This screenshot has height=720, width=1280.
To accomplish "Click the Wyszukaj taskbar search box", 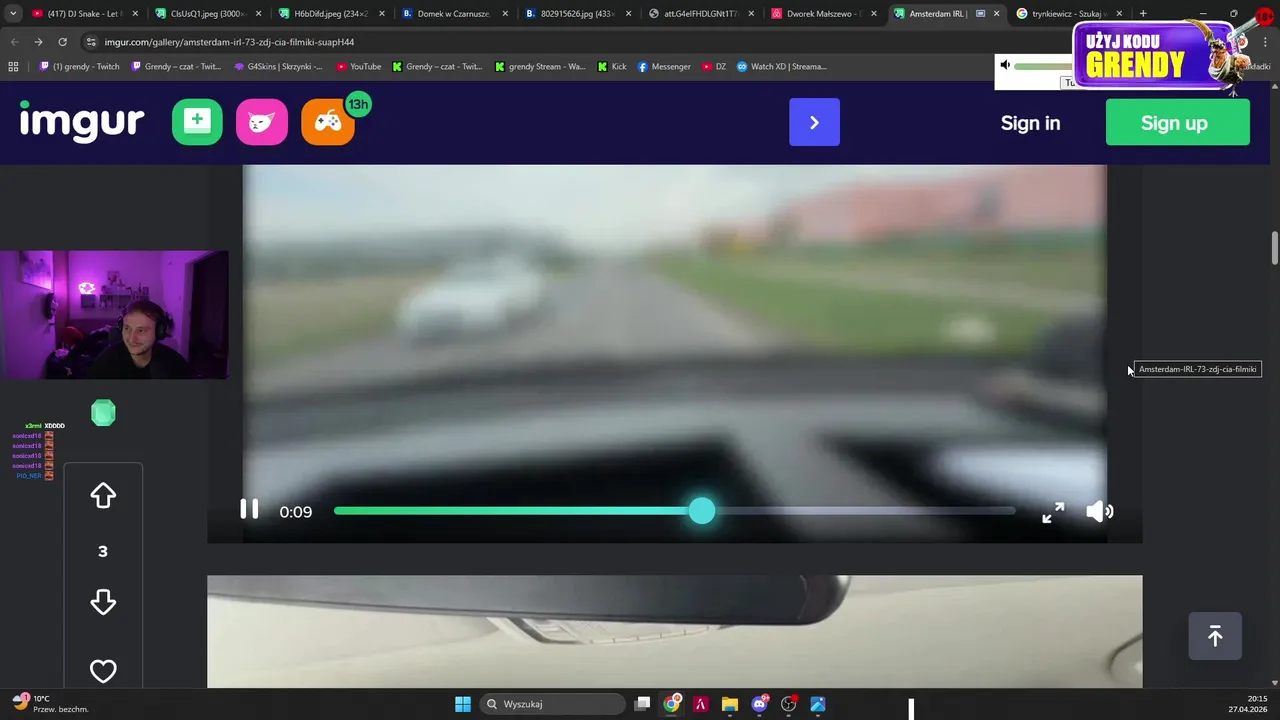I will 553,704.
